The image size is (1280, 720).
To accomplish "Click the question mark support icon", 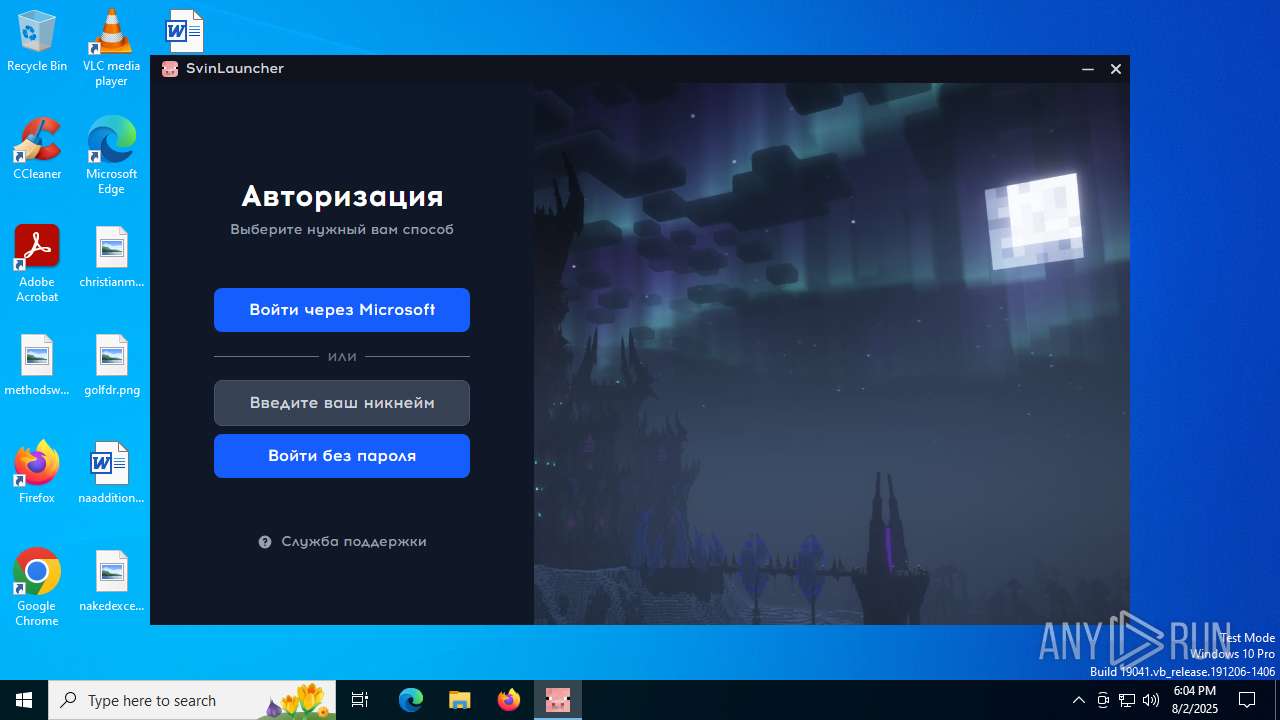I will 265,542.
